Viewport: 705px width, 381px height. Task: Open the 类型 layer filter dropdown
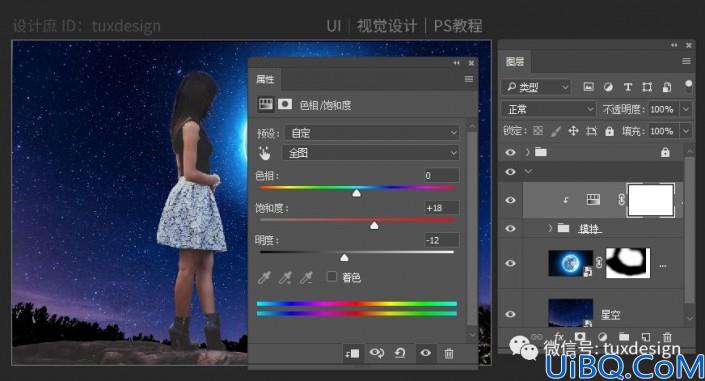pyautogui.click(x=536, y=87)
